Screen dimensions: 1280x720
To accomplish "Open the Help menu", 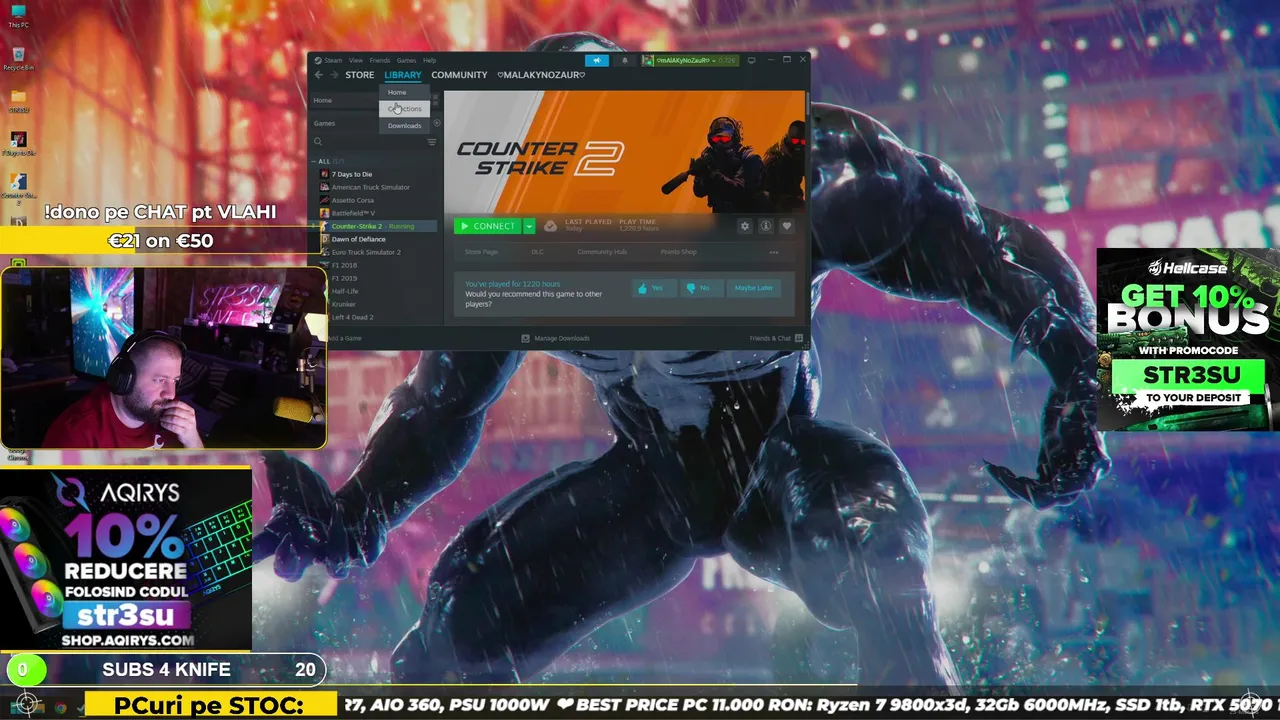I will 429,60.
